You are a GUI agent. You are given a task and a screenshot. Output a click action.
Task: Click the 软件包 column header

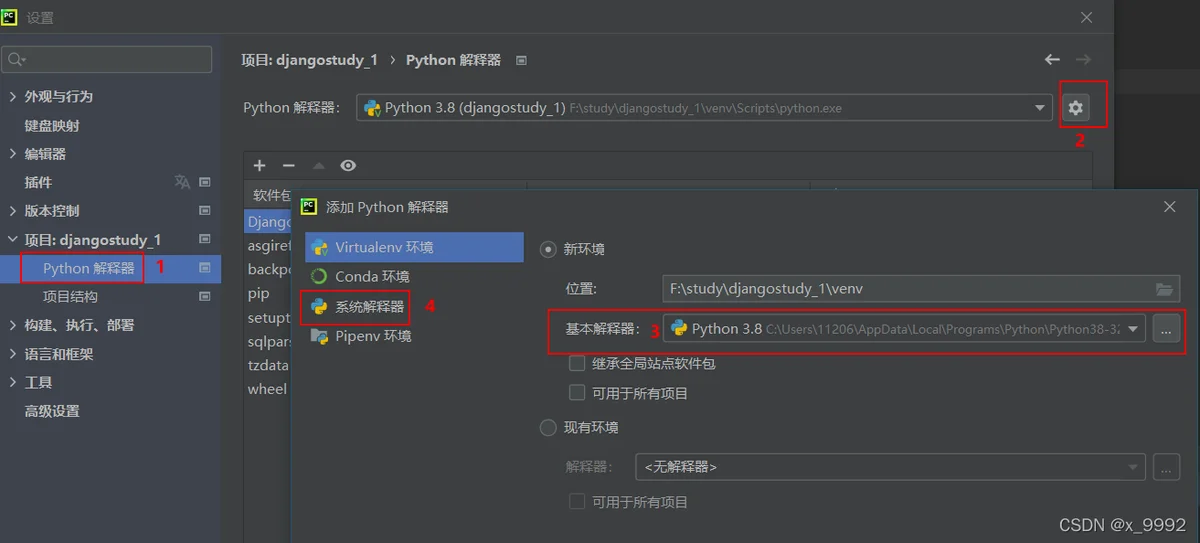tap(272, 195)
